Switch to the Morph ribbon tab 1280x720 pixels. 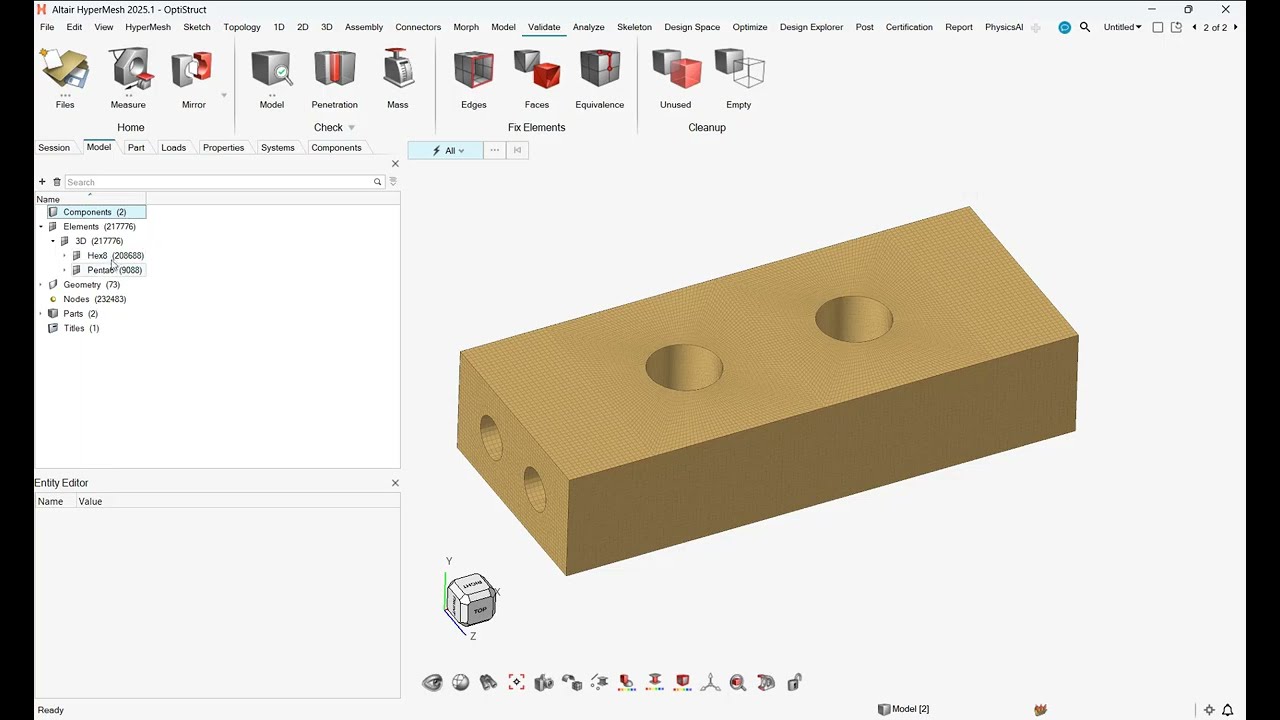tap(466, 27)
